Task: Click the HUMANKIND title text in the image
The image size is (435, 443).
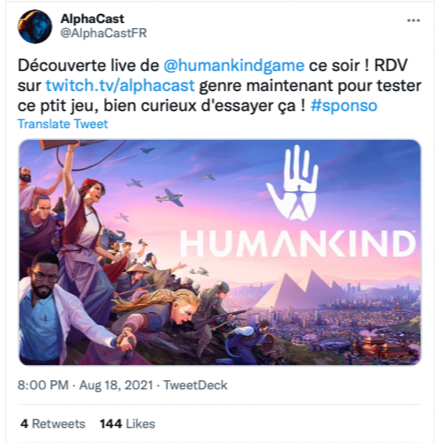Action: click(298, 244)
